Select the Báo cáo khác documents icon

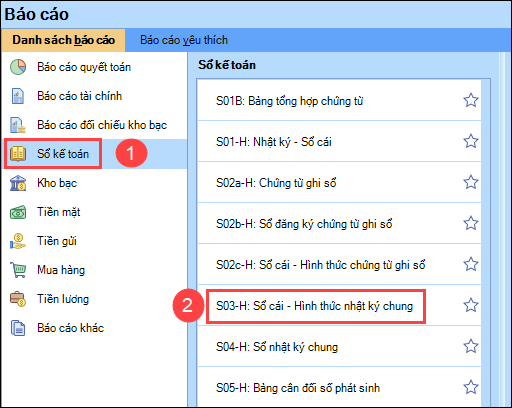18,328
